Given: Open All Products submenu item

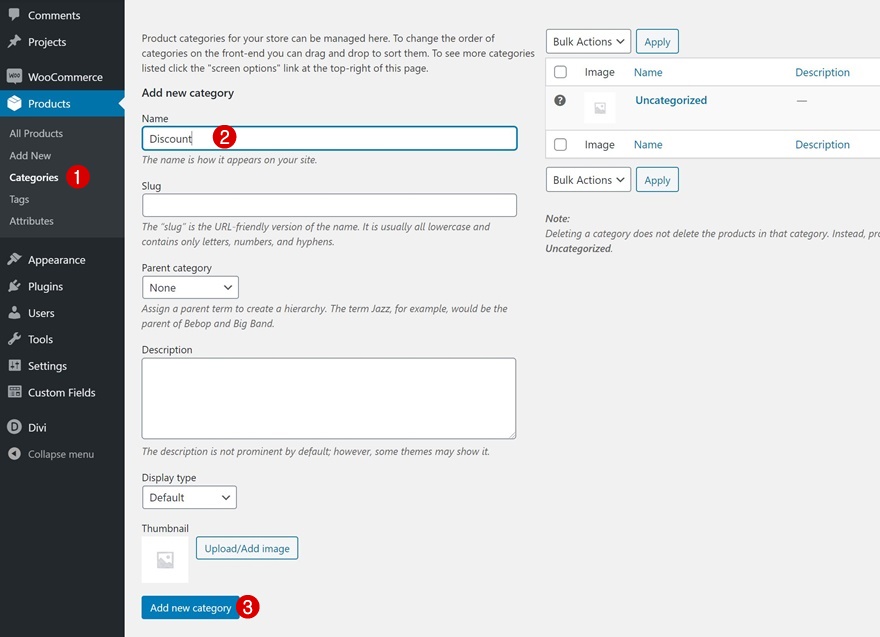Looking at the screenshot, I should pos(36,134).
